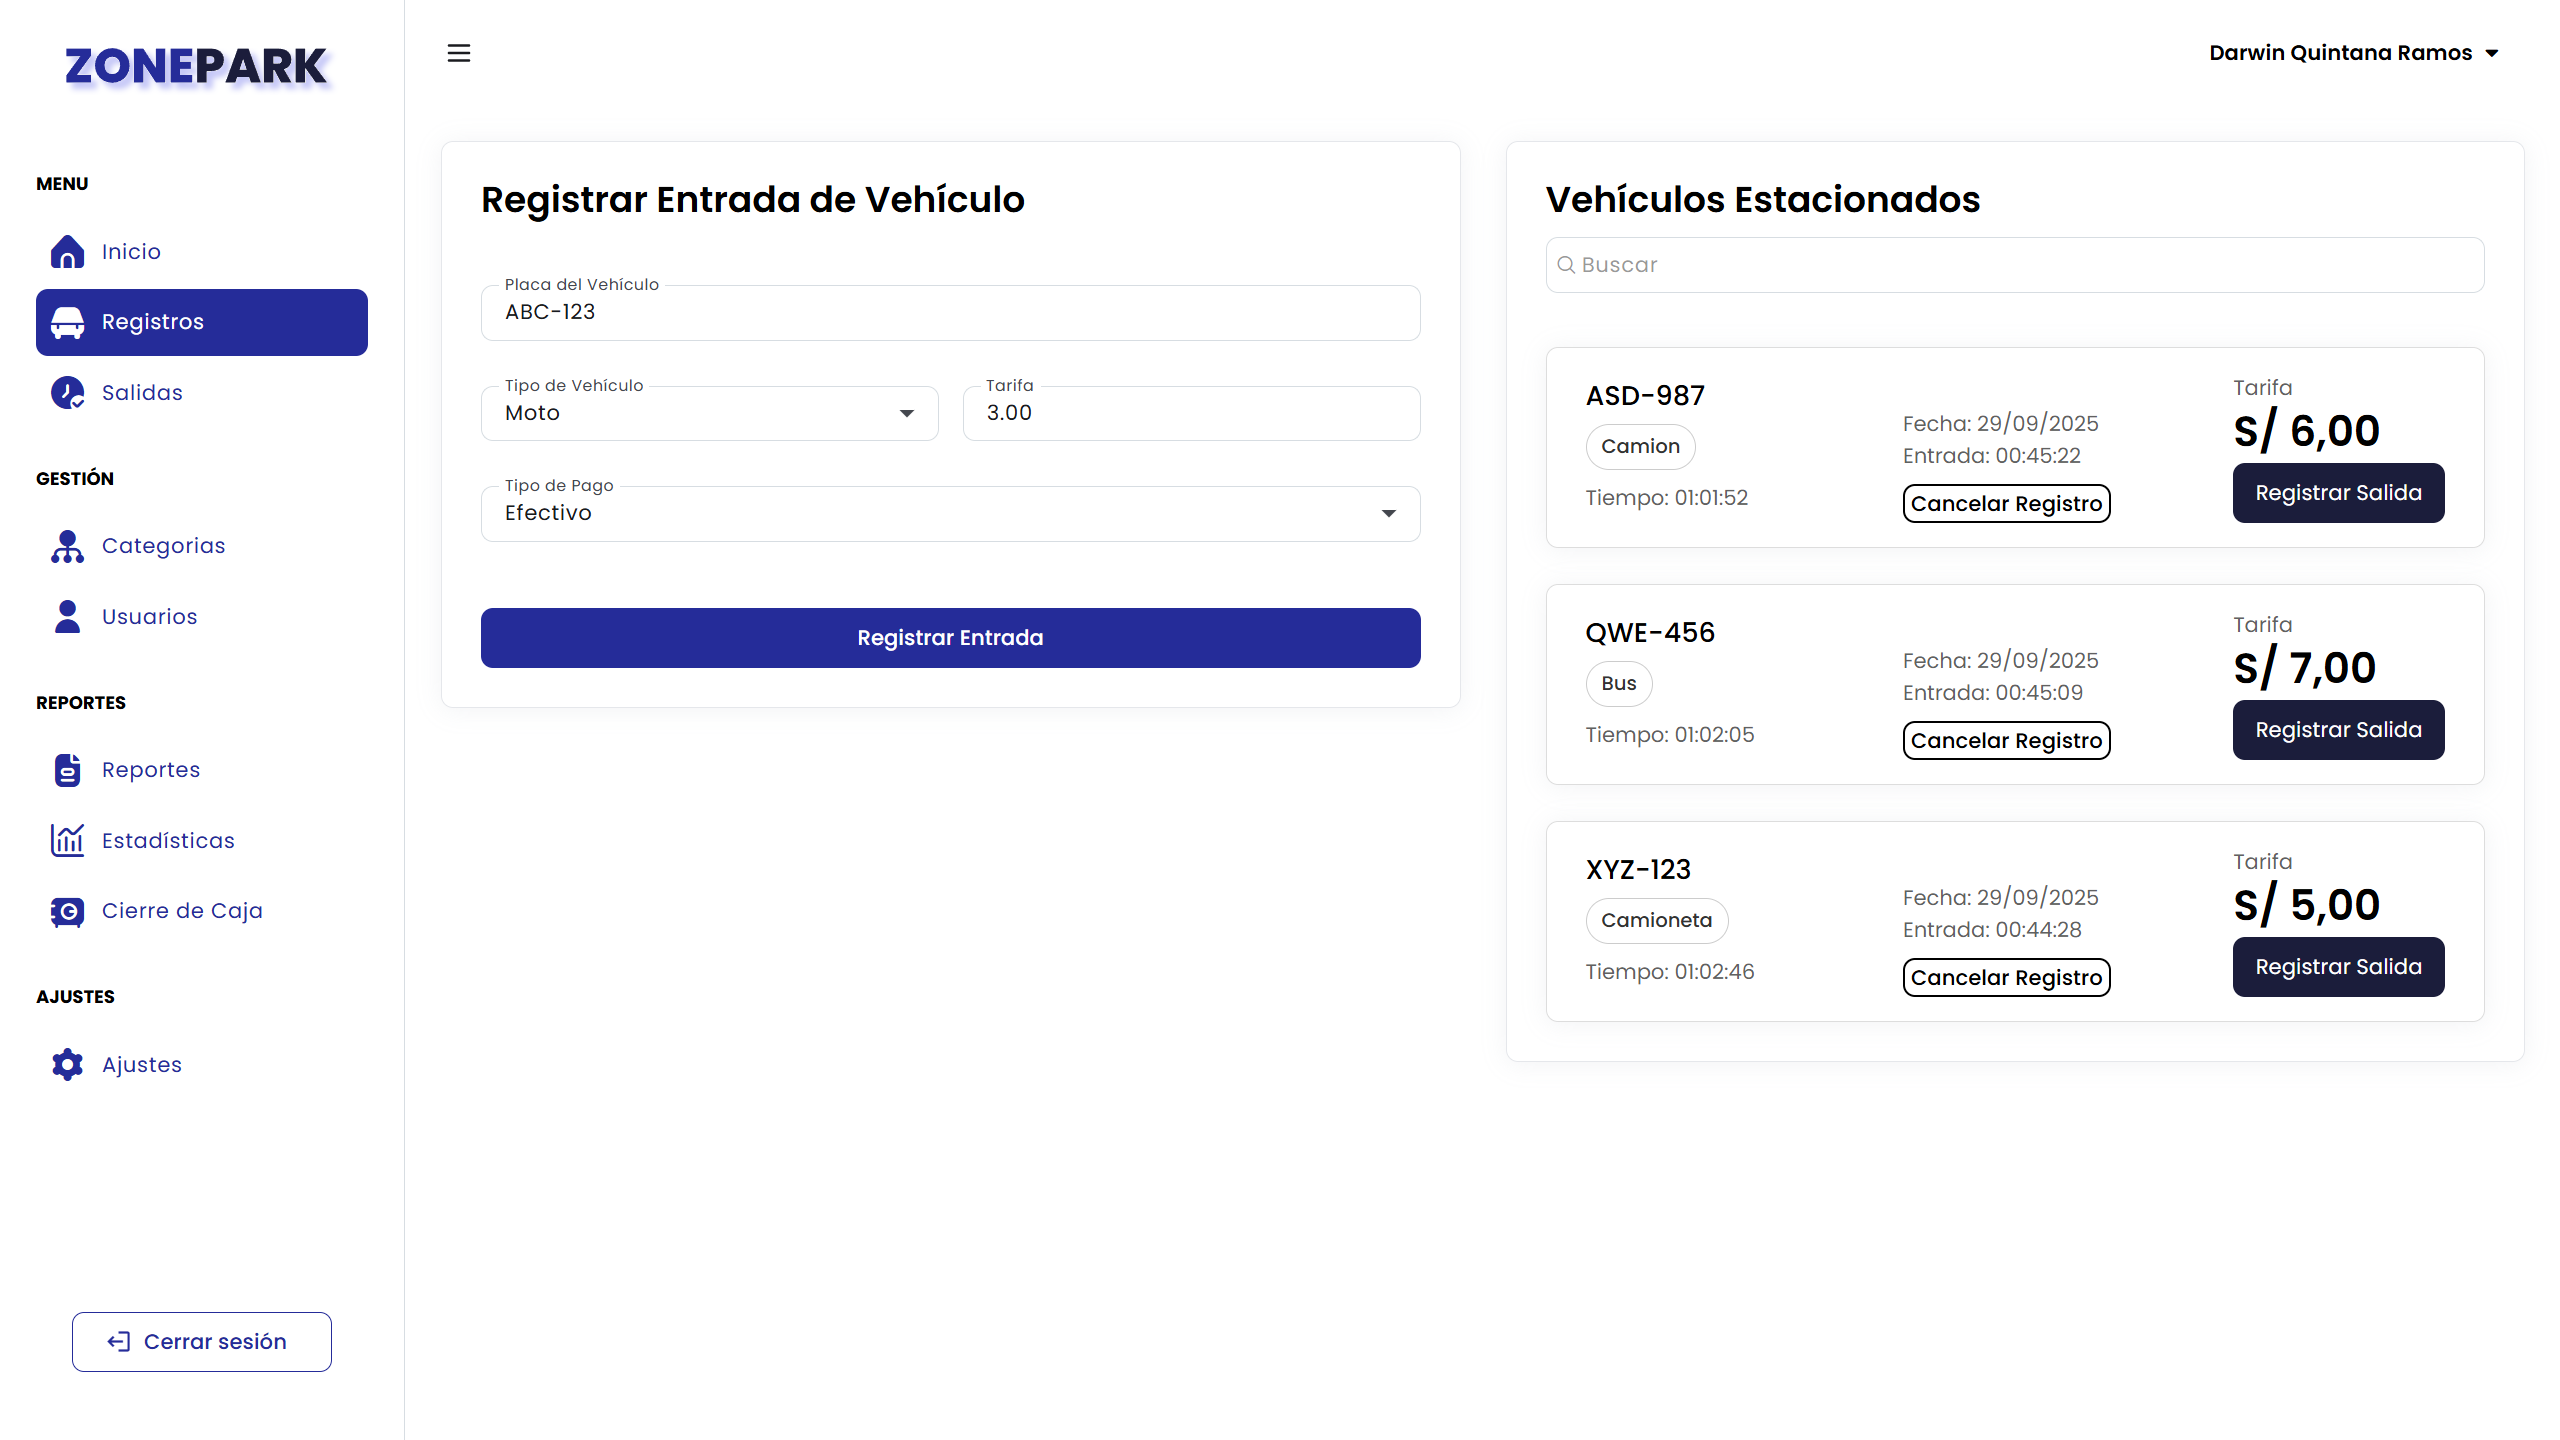Image resolution: width=2560 pixels, height=1440 pixels.
Task: Focus the Buscar search field
Action: pyautogui.click(x=2013, y=265)
